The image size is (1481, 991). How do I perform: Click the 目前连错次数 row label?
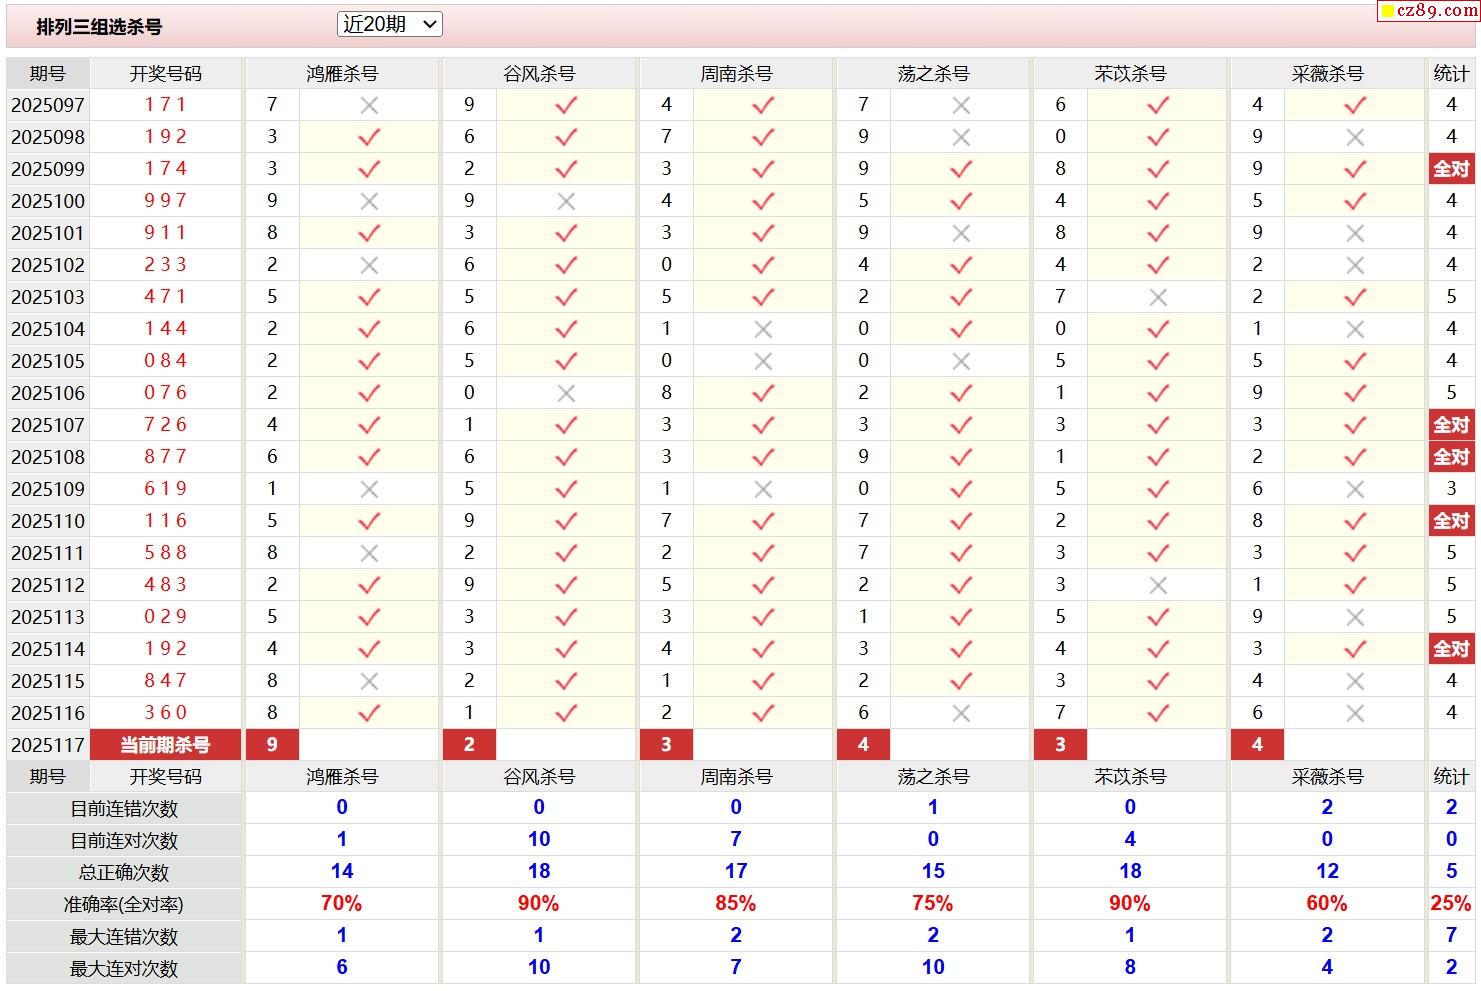point(124,808)
